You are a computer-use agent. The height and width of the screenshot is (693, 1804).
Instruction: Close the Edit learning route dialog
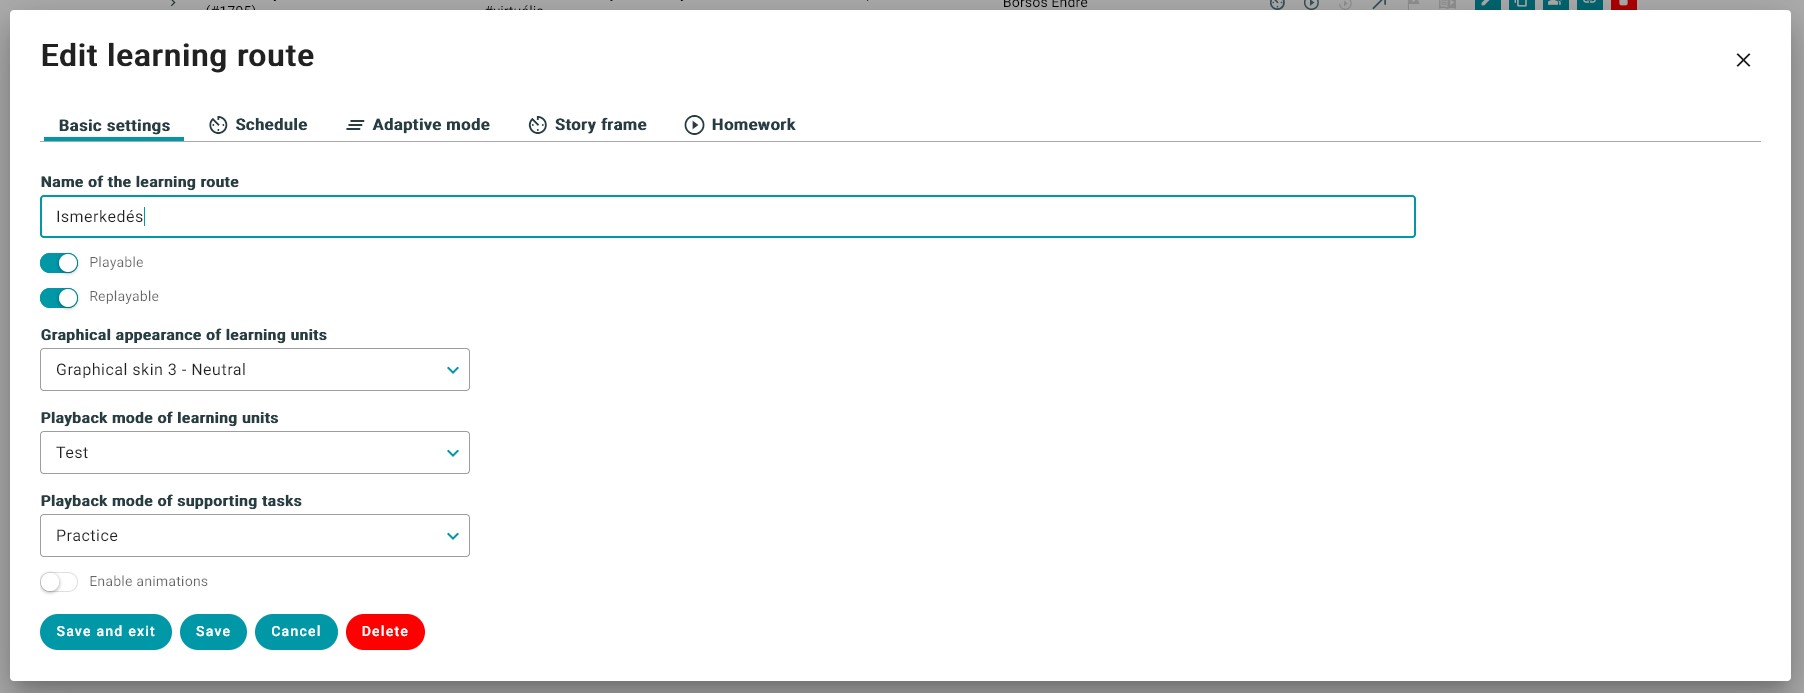pos(1743,60)
